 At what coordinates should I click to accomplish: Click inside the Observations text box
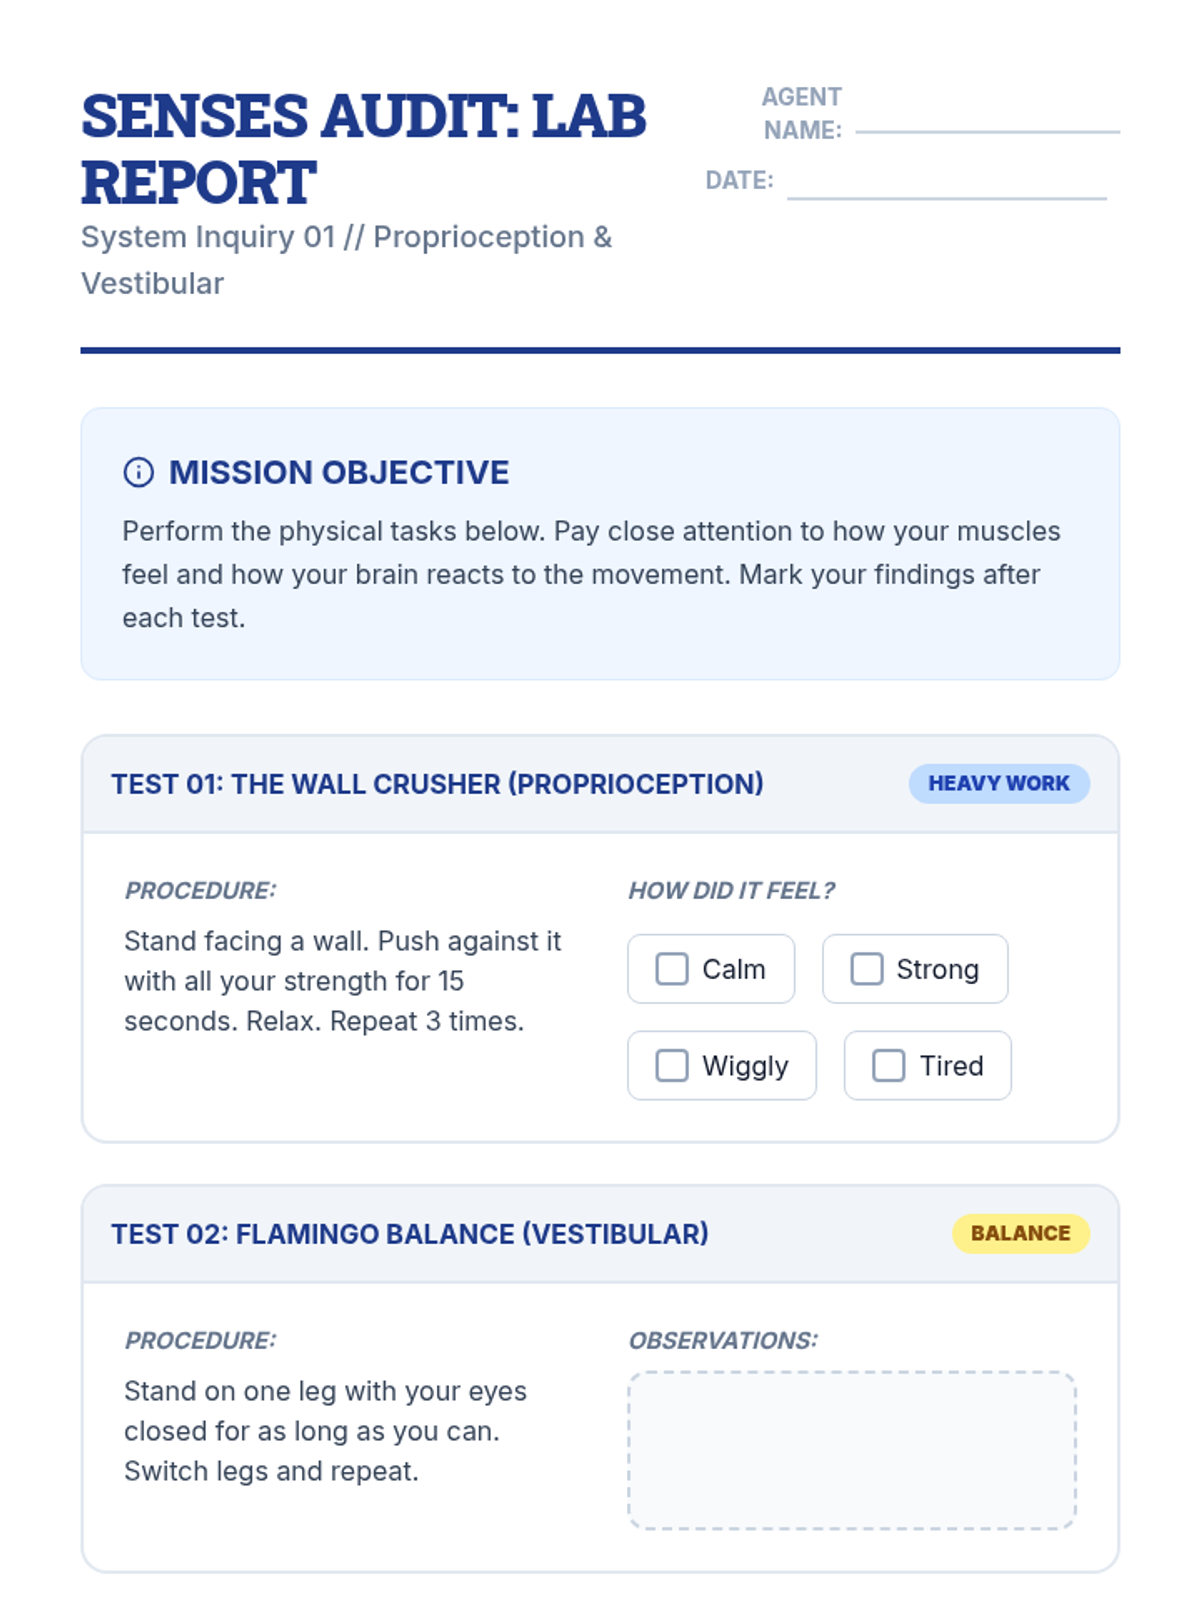[x=852, y=1450]
